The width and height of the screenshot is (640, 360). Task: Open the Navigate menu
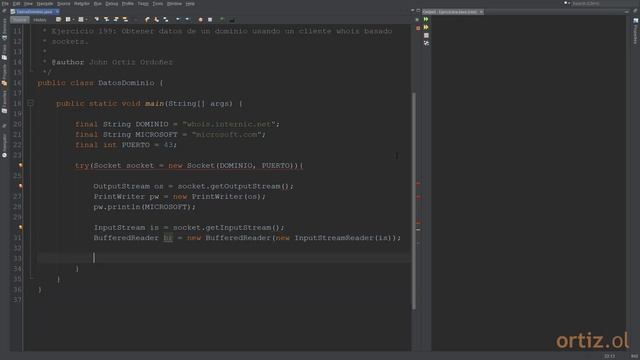pyautogui.click(x=44, y=4)
